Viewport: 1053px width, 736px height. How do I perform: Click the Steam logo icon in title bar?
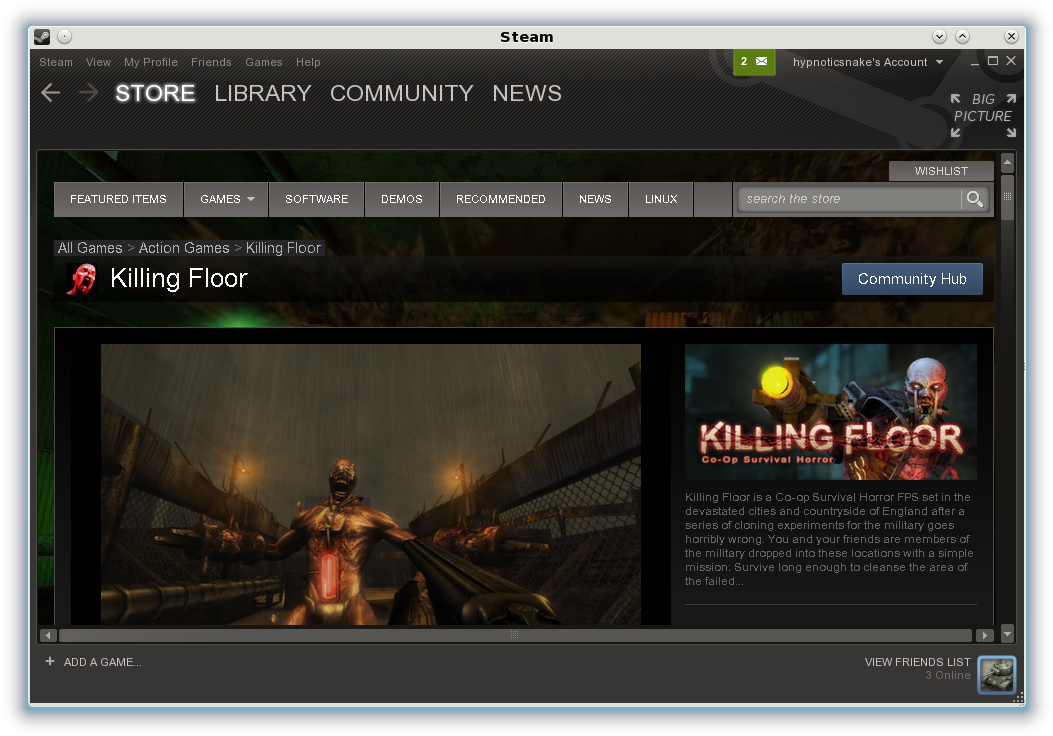point(42,36)
